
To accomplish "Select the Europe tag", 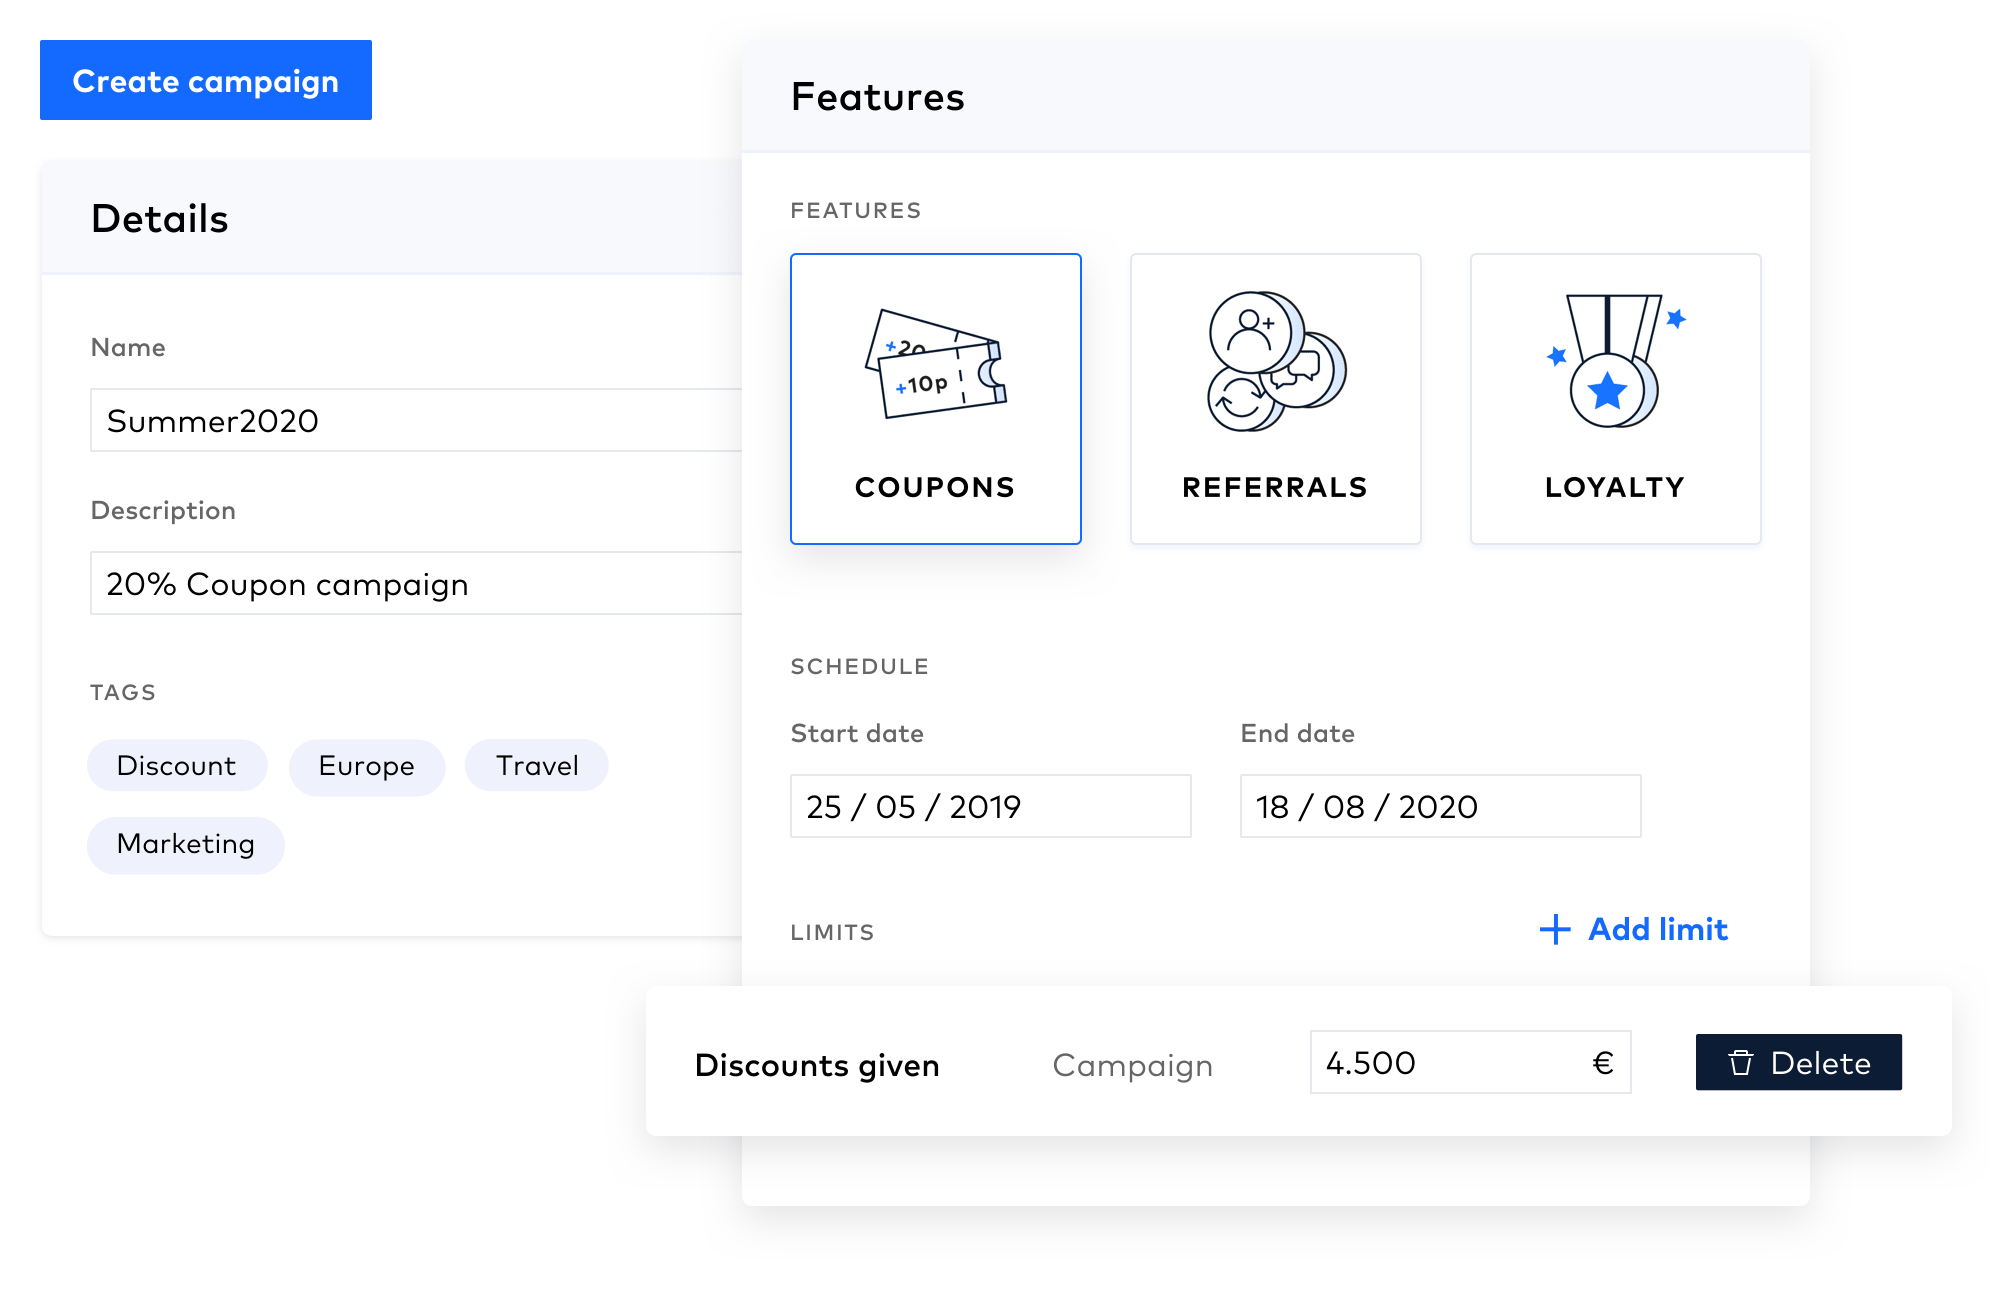I will (367, 766).
